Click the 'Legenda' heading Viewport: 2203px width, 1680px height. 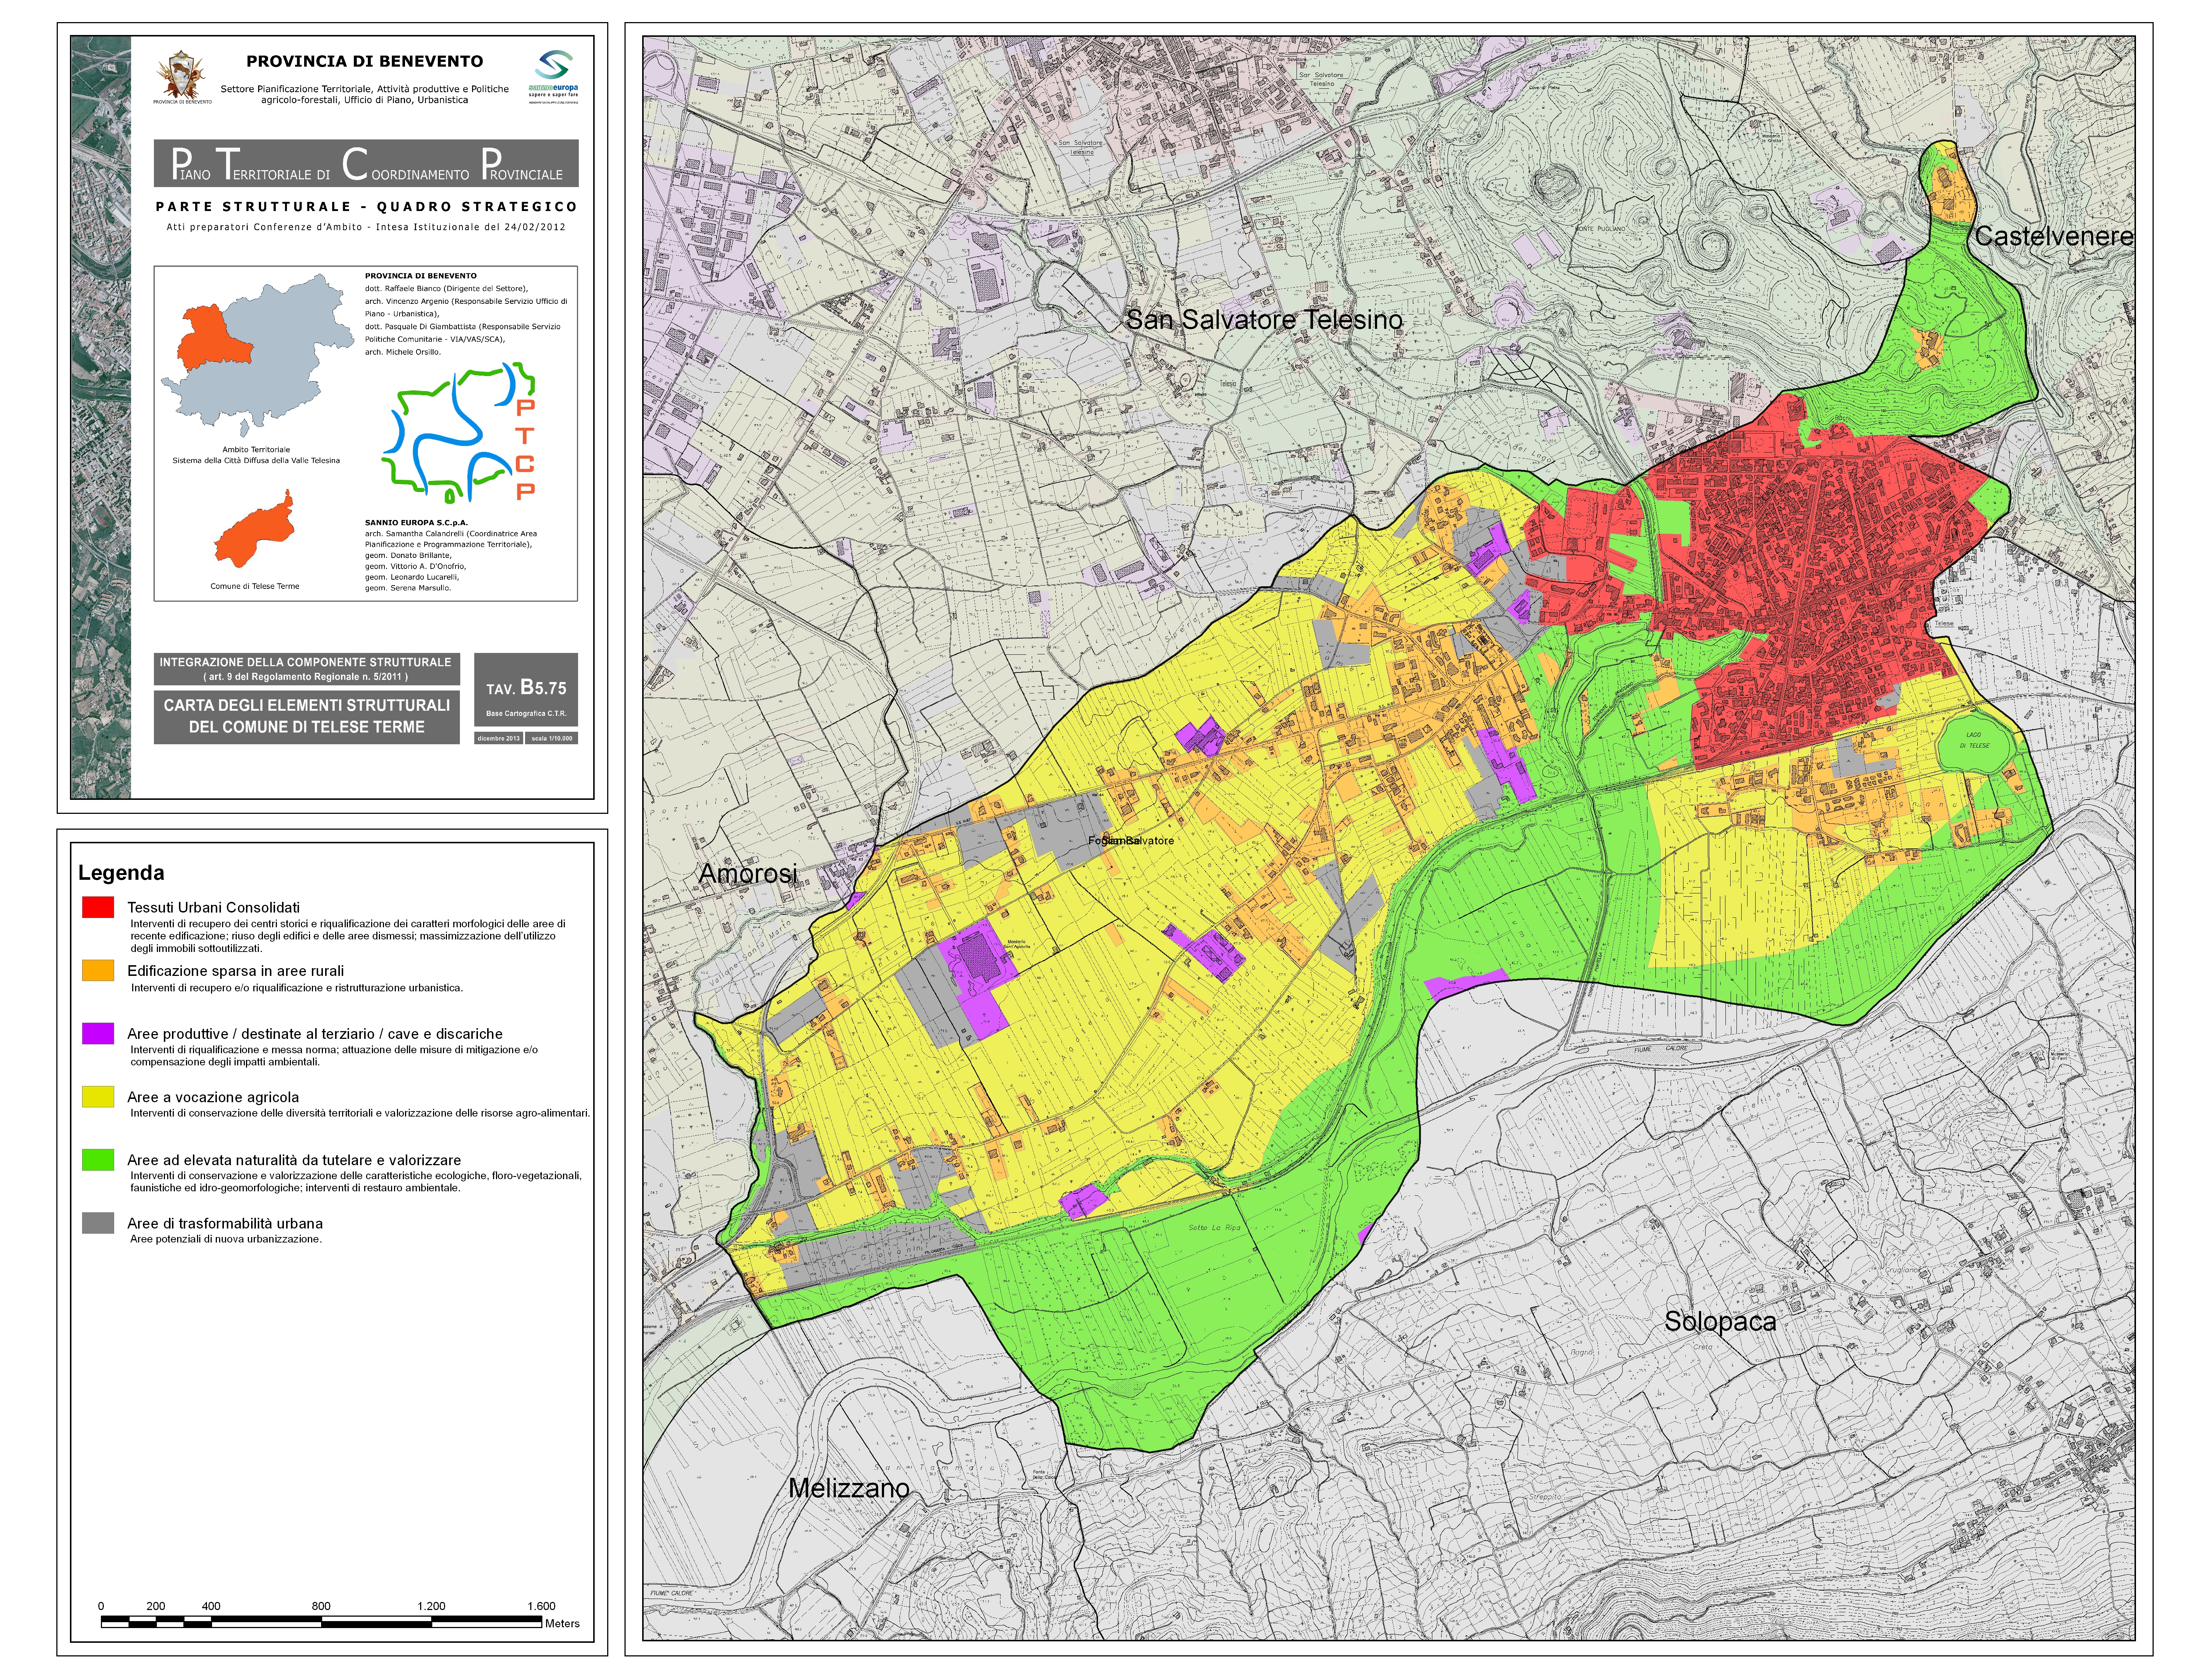[121, 873]
